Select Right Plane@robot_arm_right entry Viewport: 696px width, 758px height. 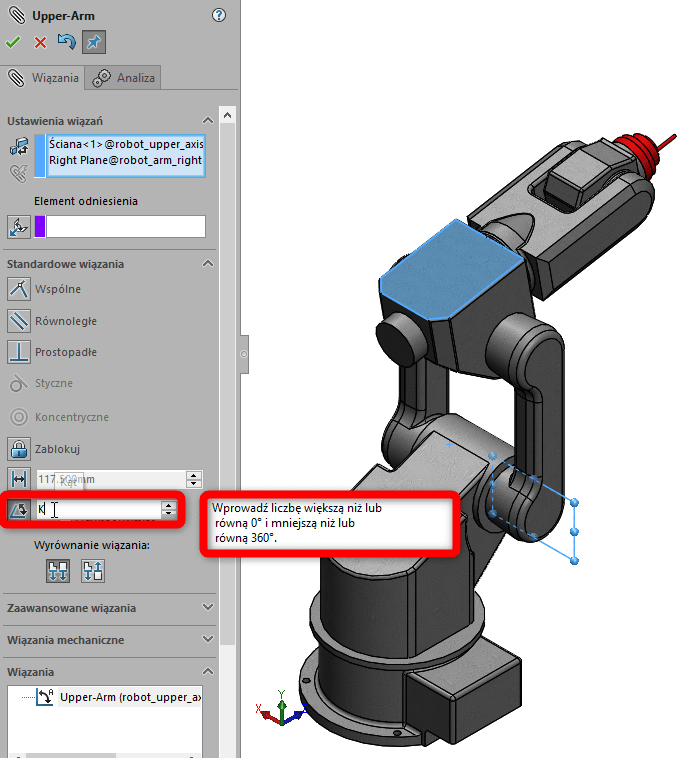coord(125,160)
